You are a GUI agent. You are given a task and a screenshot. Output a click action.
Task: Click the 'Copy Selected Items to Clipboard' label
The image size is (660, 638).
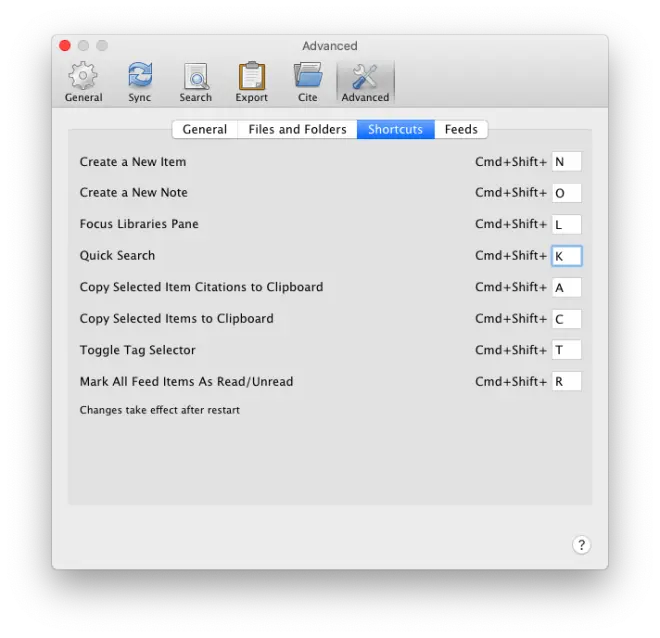pos(176,319)
